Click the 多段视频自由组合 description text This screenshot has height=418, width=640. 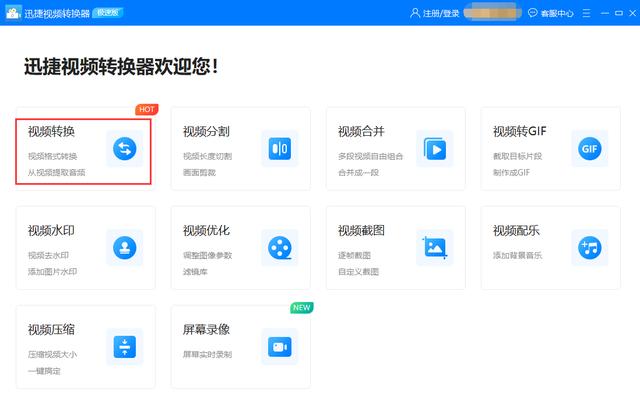[x=371, y=156]
